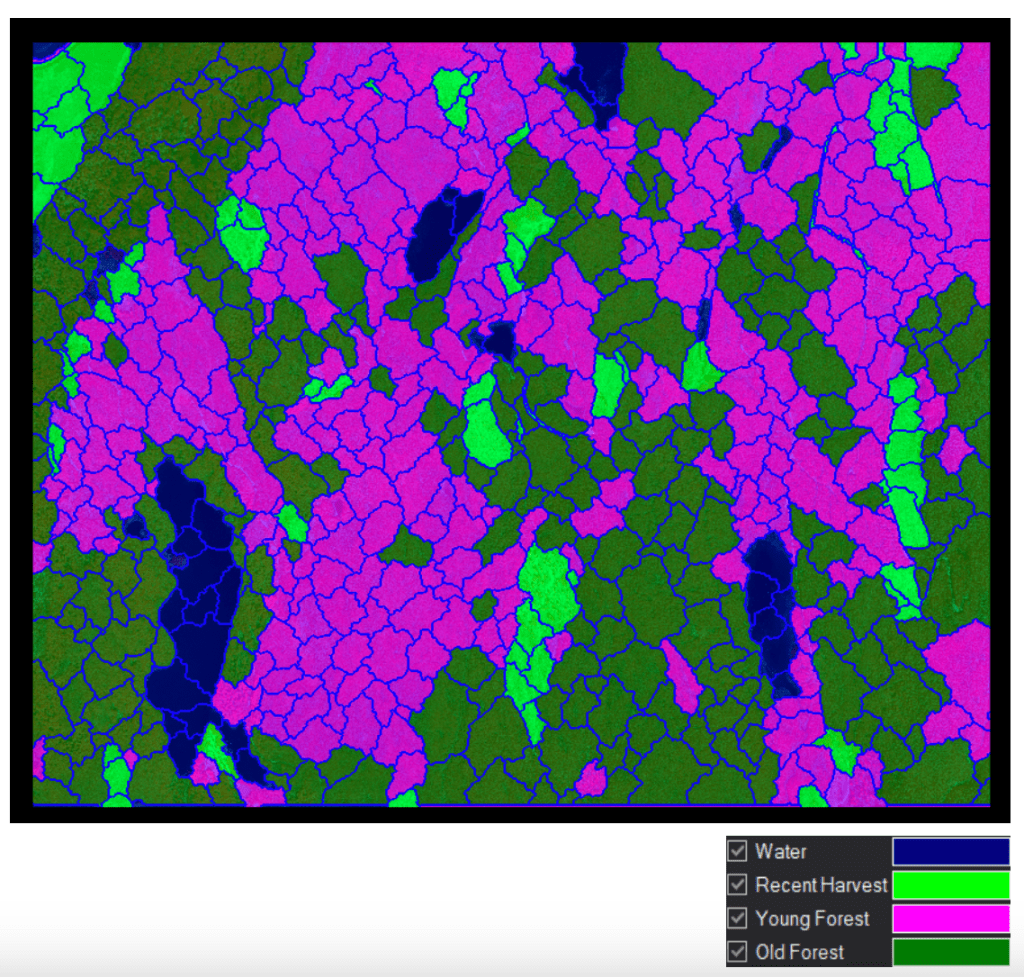Click the magenta Young Forest color swatch

[x=950, y=918]
